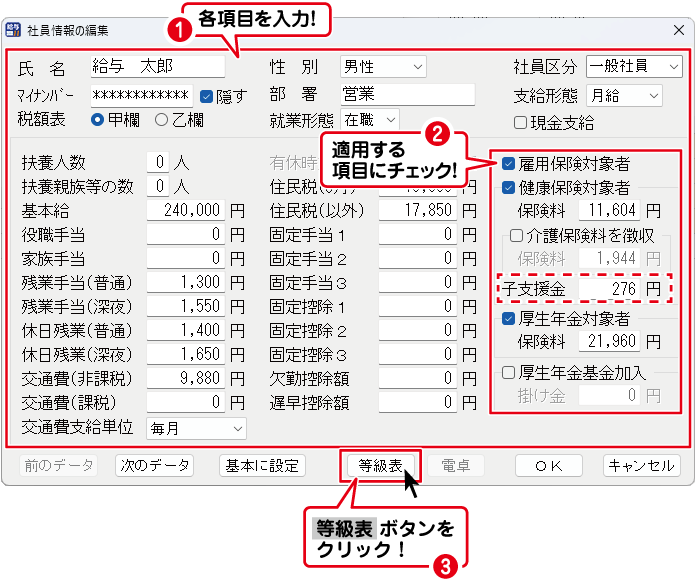This screenshot has height=587, width=695.
Task: Check the 厚生年金基金加入 option
Action: coord(509,373)
